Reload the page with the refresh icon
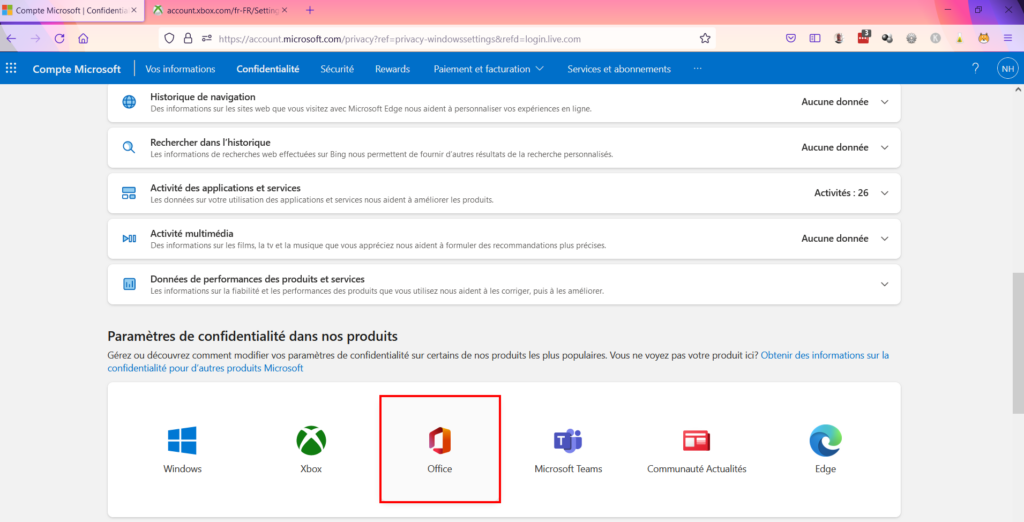This screenshot has width=1024, height=522. pyautogui.click(x=59, y=39)
